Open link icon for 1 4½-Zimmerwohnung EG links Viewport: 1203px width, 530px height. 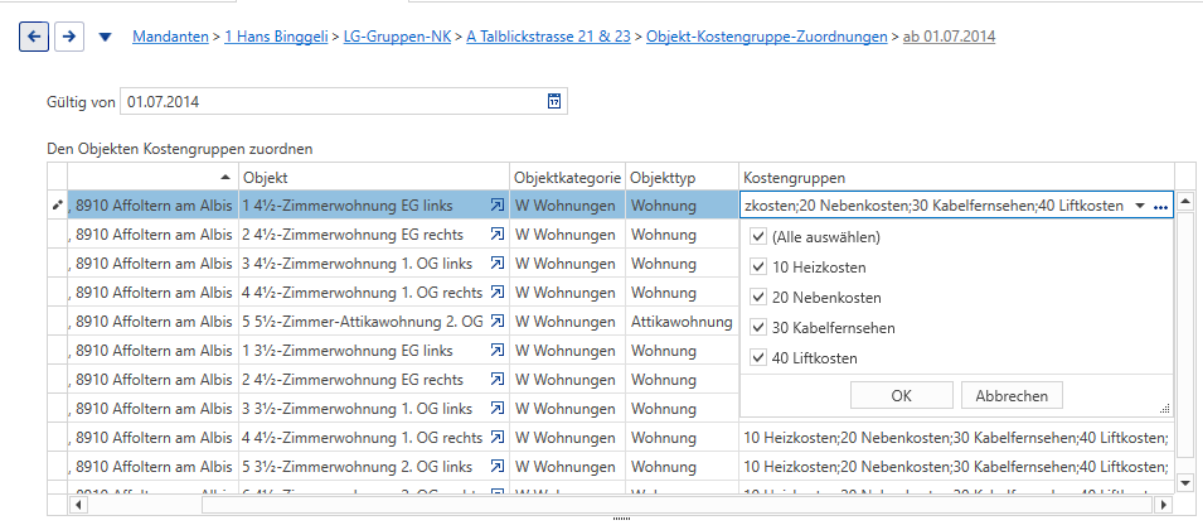497,206
